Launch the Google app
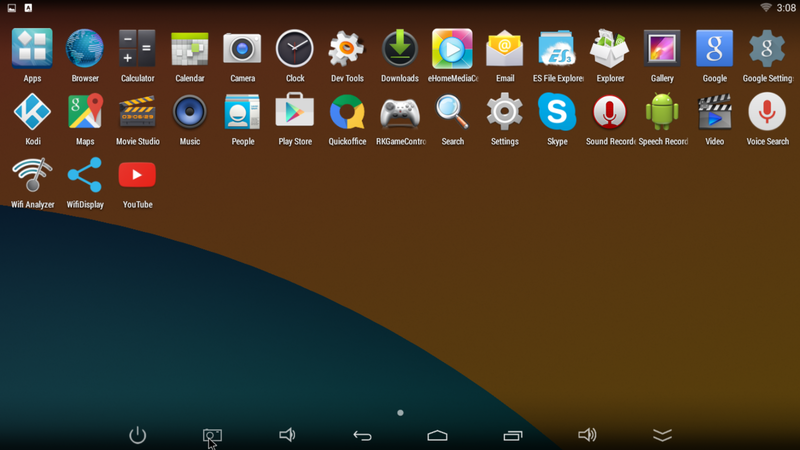 pyautogui.click(x=715, y=49)
